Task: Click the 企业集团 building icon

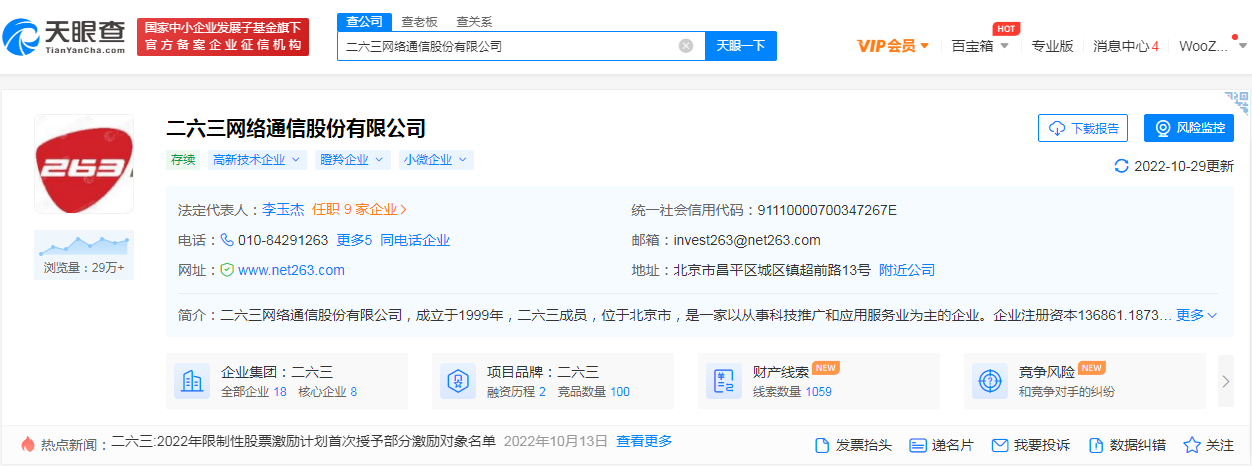Action: [x=191, y=380]
